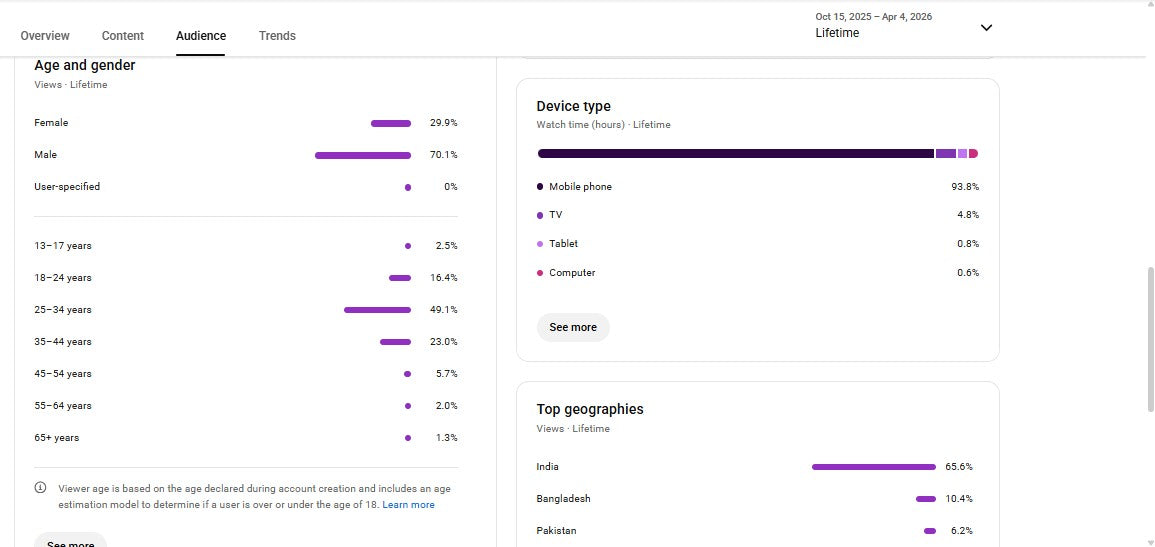Click the Tablet device label
The width and height of the screenshot is (1155, 547).
[x=564, y=244]
